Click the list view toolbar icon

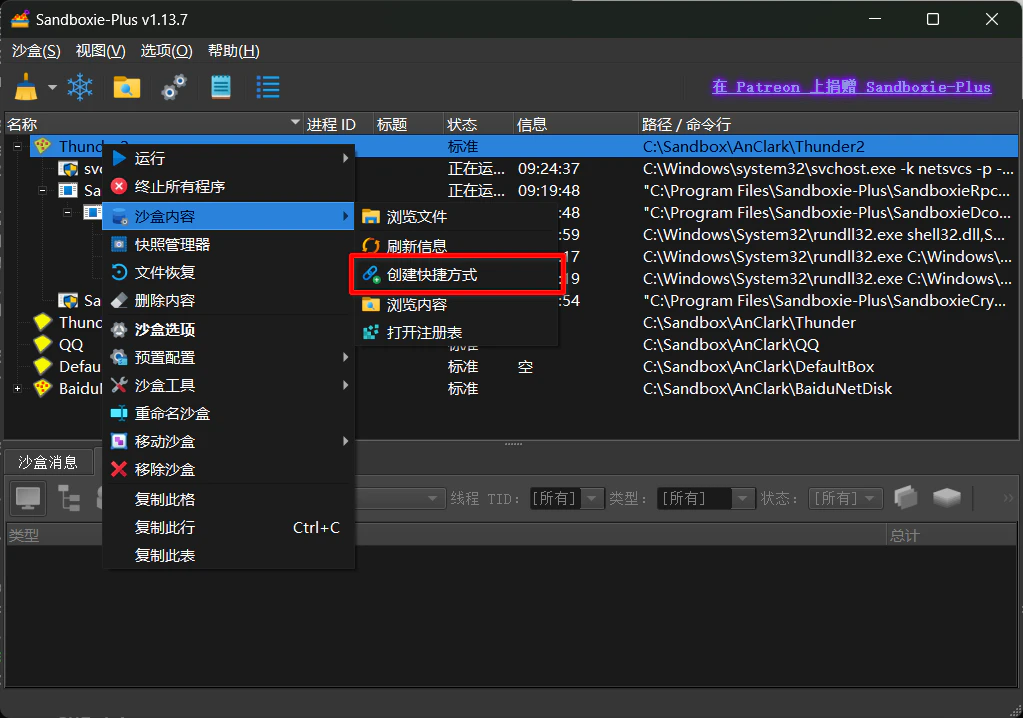click(268, 87)
